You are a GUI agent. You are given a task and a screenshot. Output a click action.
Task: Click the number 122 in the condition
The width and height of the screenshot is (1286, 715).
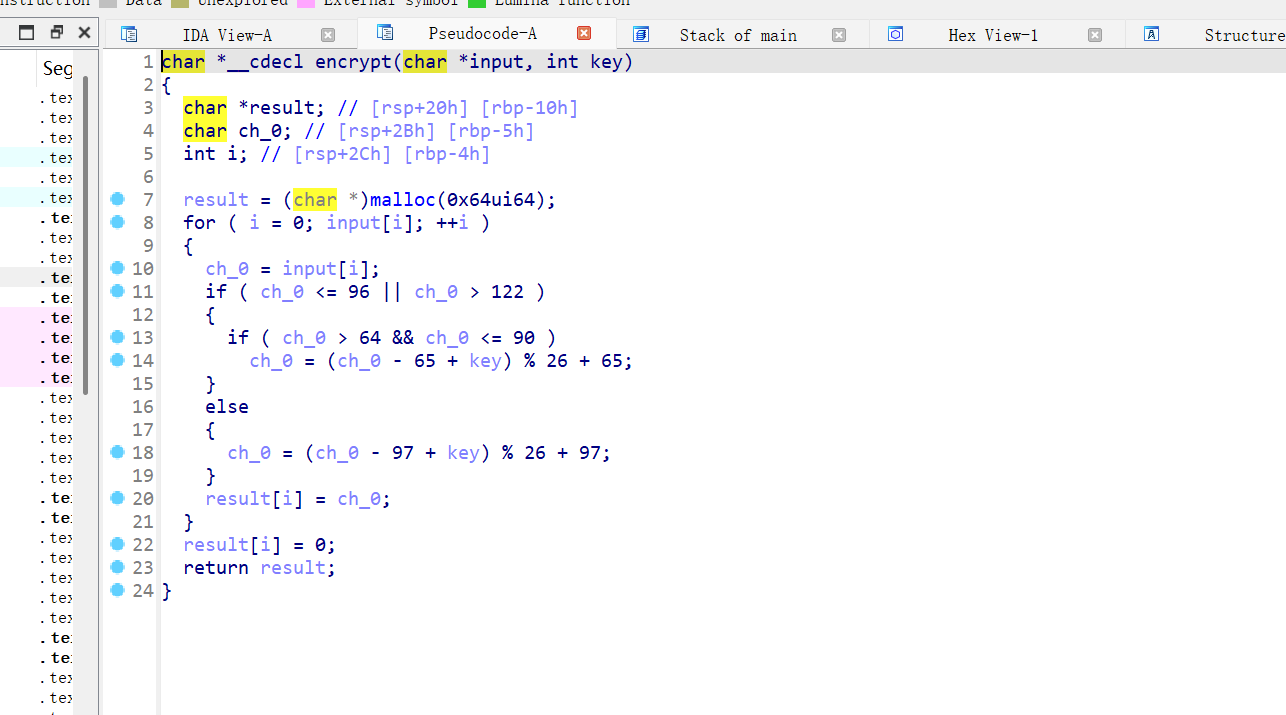507,292
